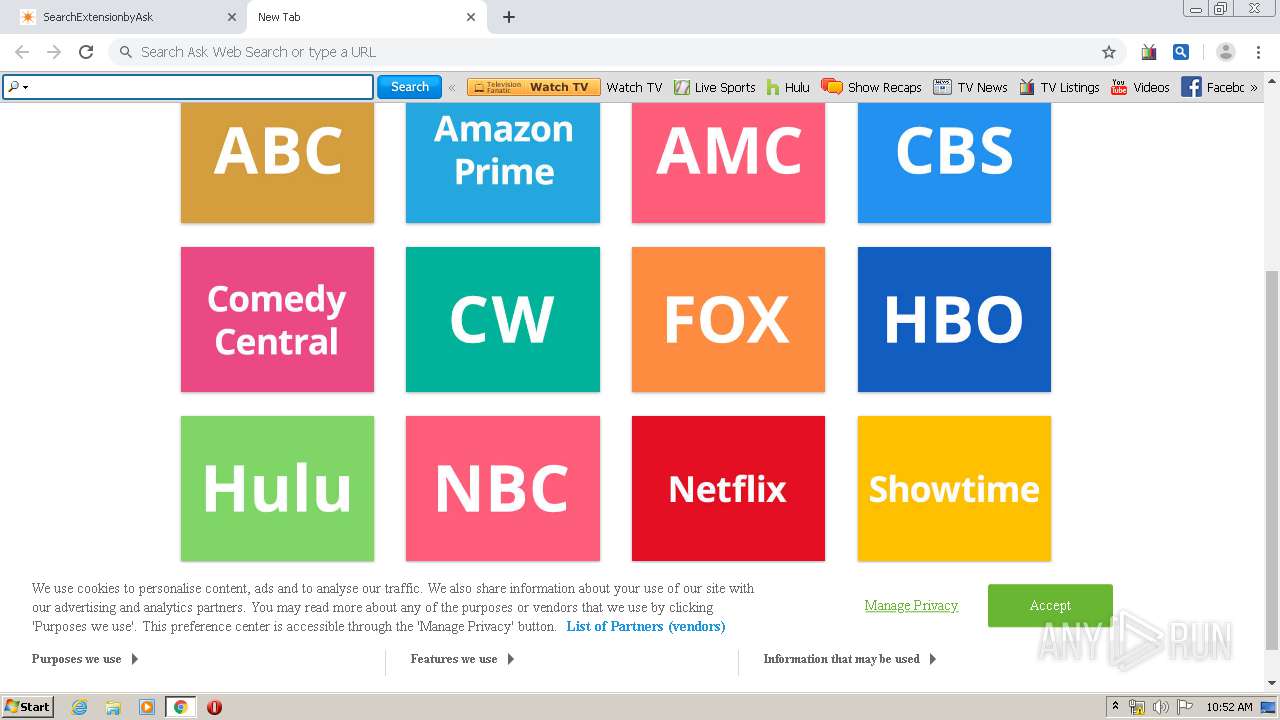This screenshot has width=1280, height=720.
Task: Open the ABC channel tile
Action: point(277,162)
